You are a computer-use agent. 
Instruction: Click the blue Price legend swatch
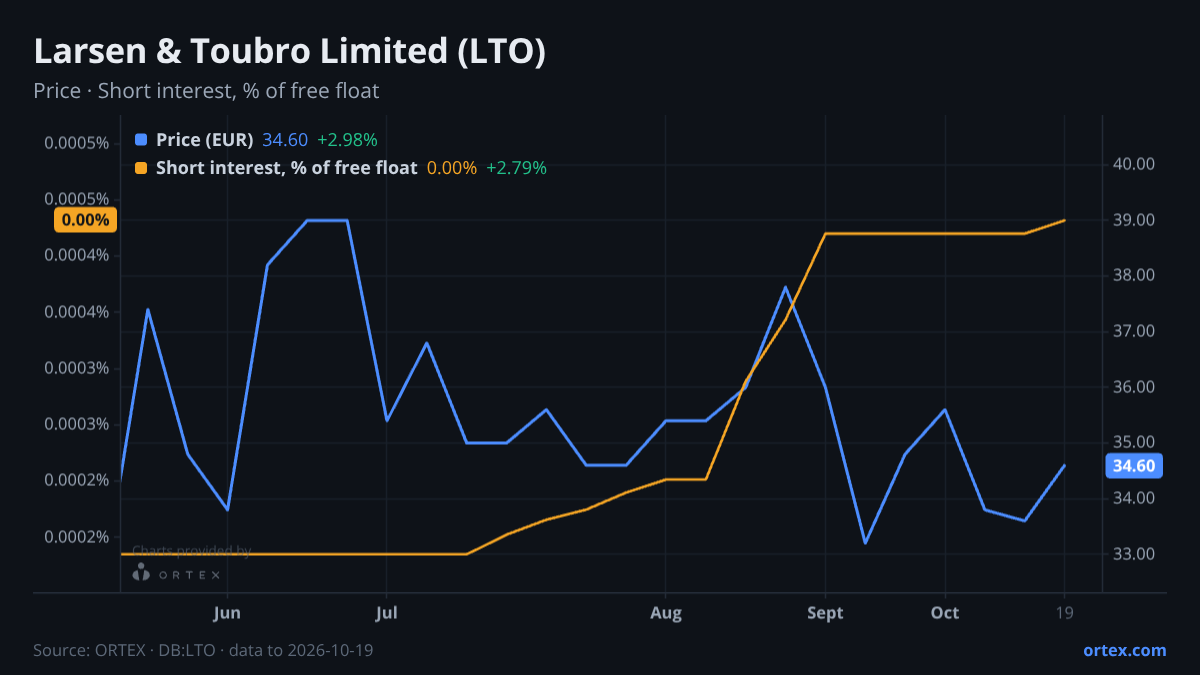(x=141, y=140)
